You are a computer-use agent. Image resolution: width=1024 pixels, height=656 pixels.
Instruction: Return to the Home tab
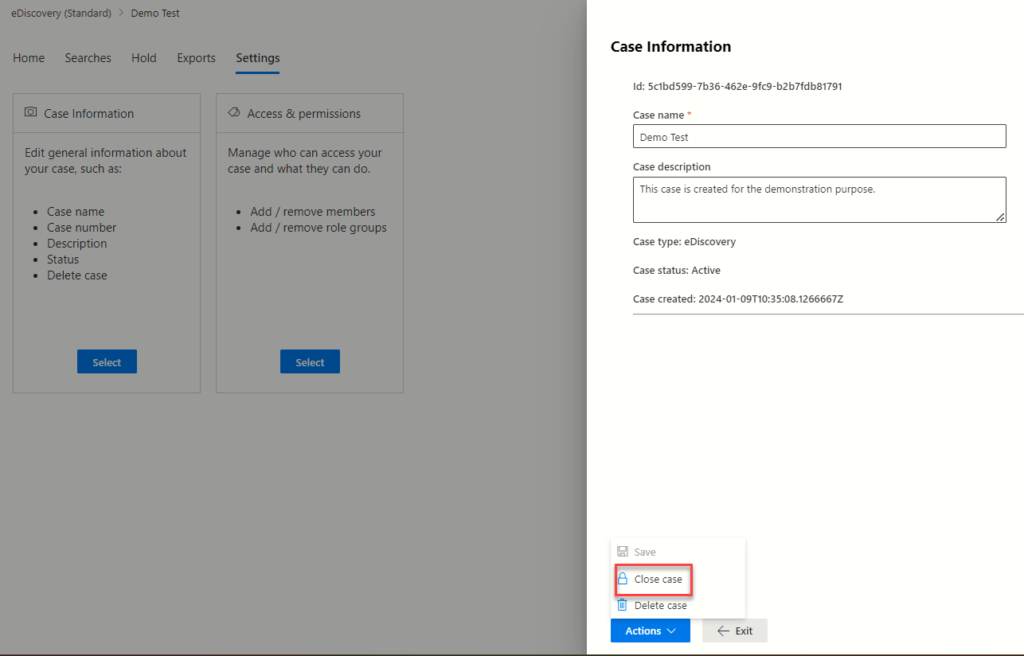28,58
